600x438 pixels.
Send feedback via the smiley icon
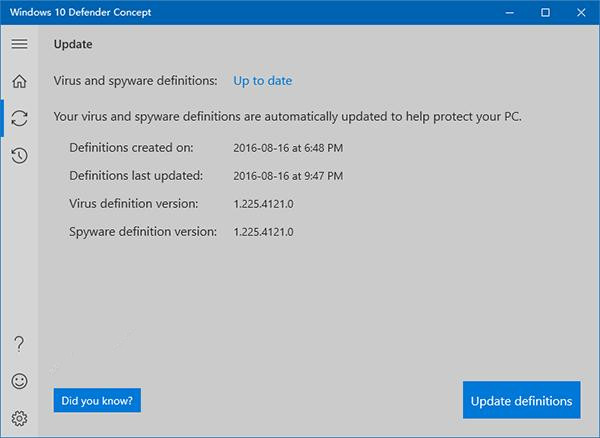pos(19,381)
